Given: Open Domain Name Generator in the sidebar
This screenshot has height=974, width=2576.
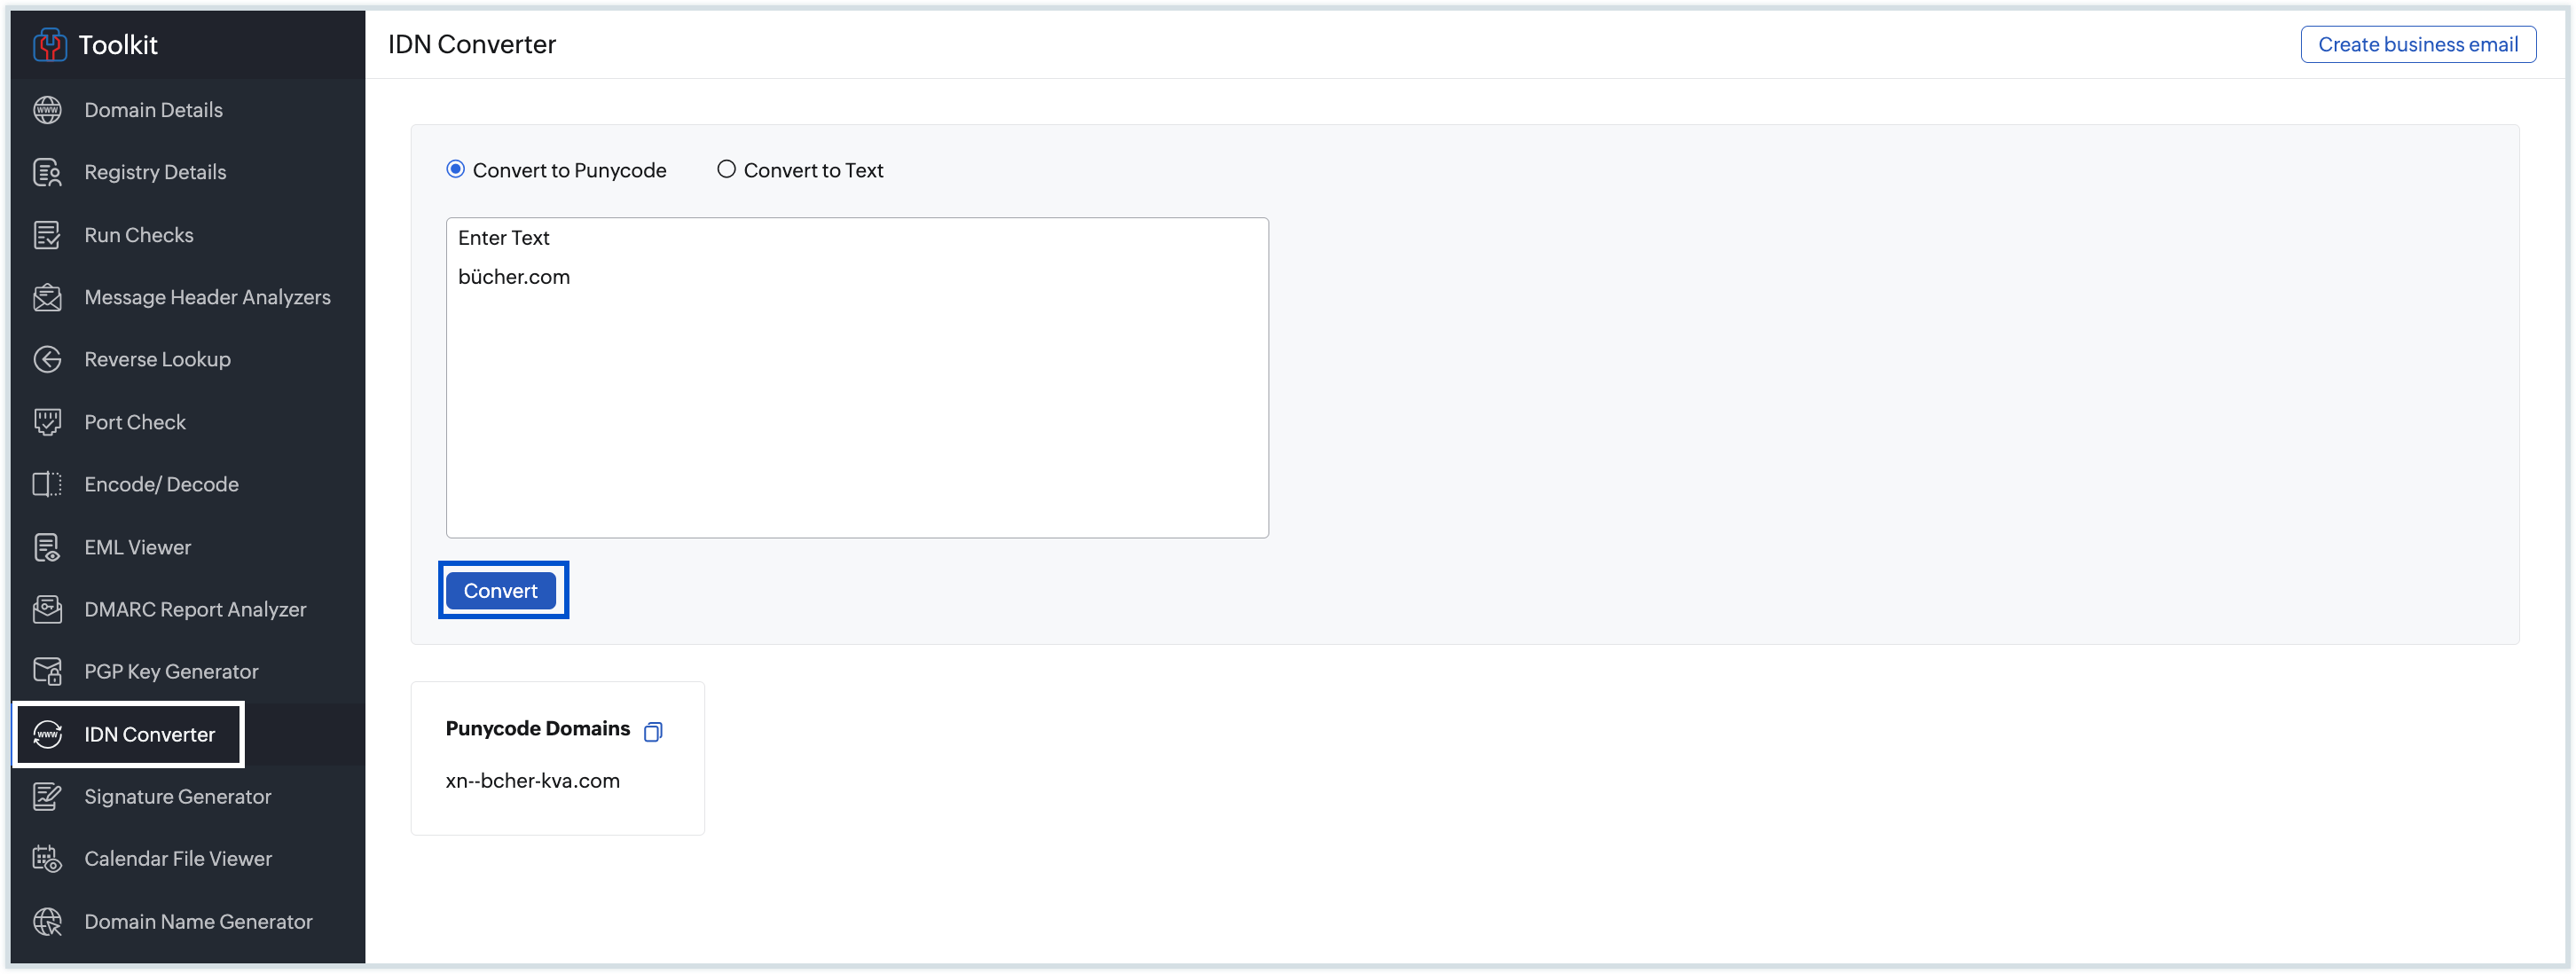Looking at the screenshot, I should [x=198, y=921].
